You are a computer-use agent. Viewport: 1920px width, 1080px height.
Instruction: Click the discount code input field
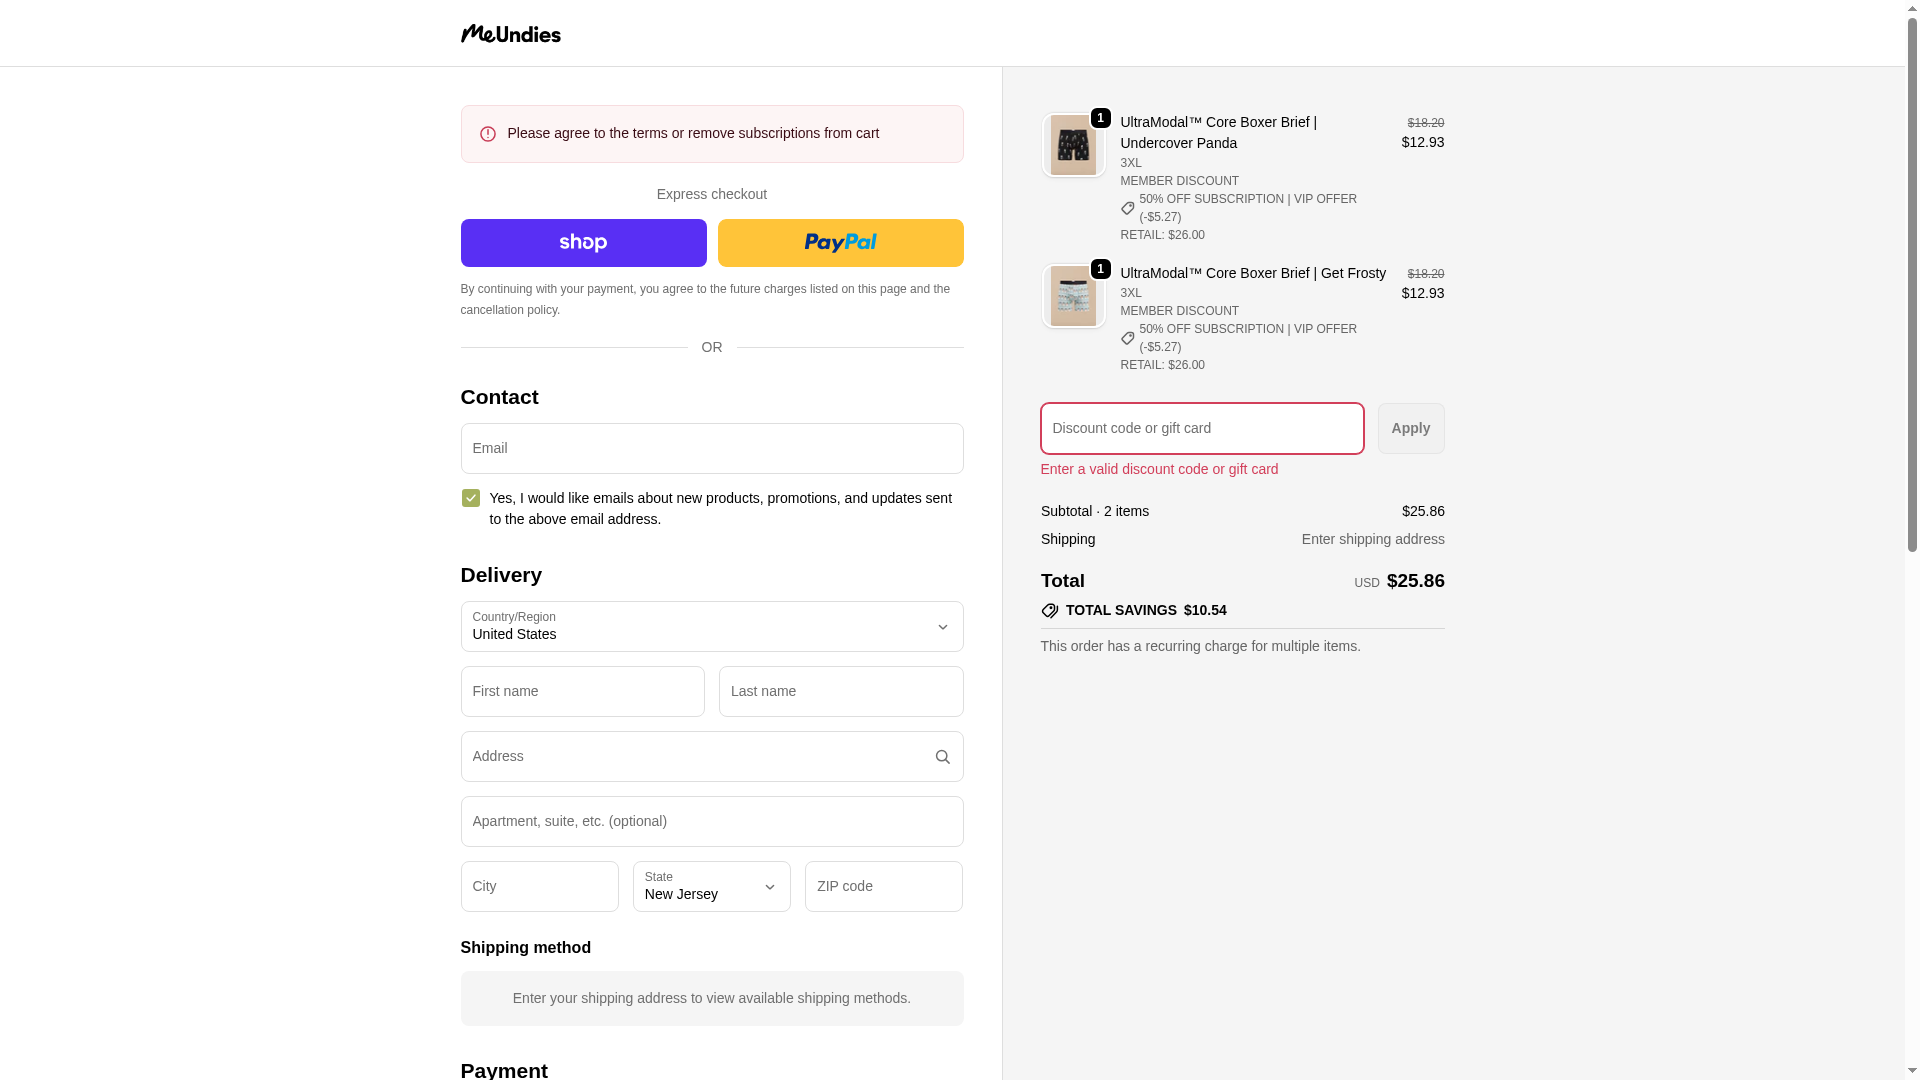tap(1201, 429)
